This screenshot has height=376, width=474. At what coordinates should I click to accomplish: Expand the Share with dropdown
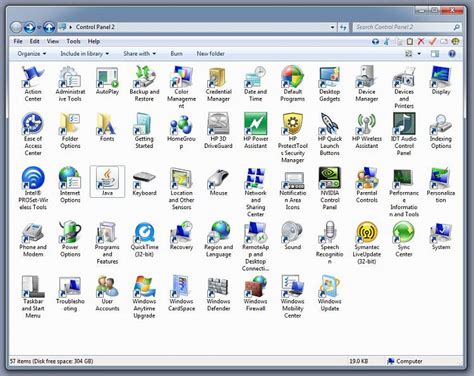tap(140, 54)
